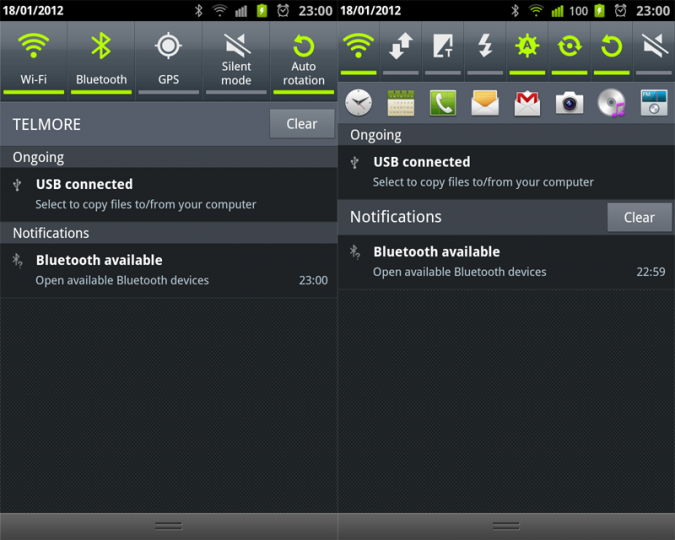Open USB connected notification in left panel

[x=168, y=194]
